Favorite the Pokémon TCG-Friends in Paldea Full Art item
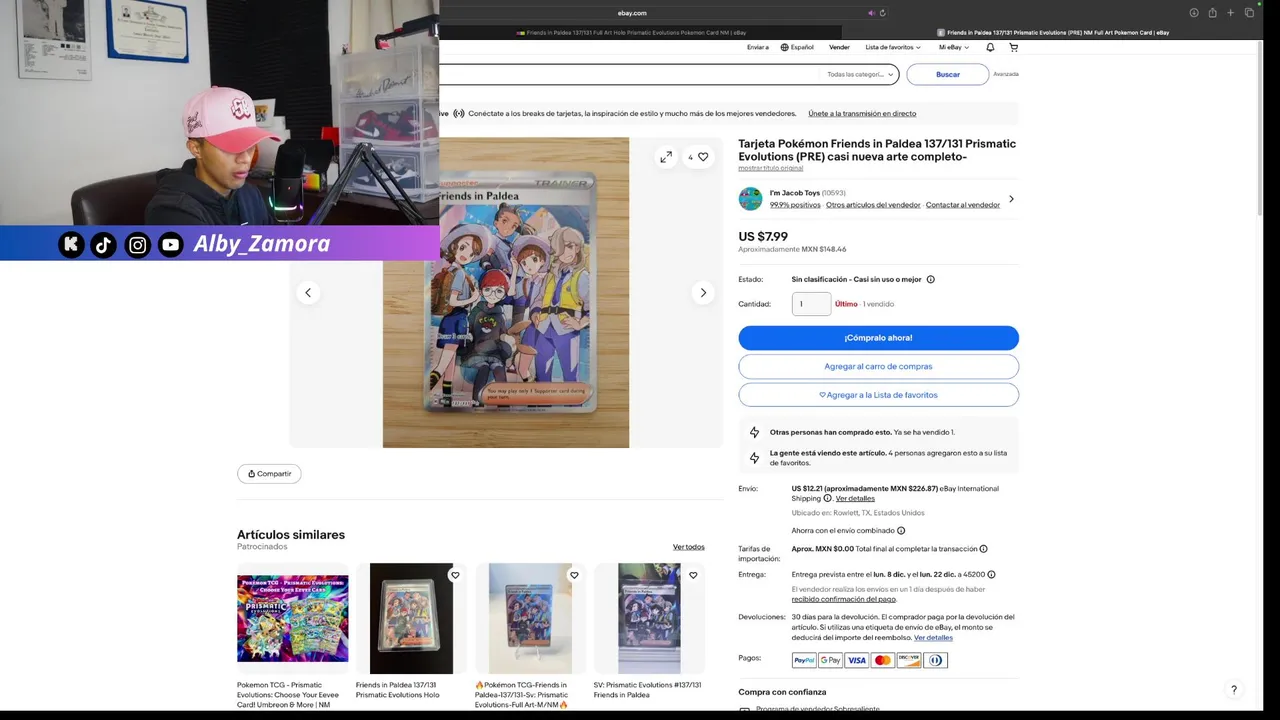The height and width of the screenshot is (720, 1280). click(574, 575)
